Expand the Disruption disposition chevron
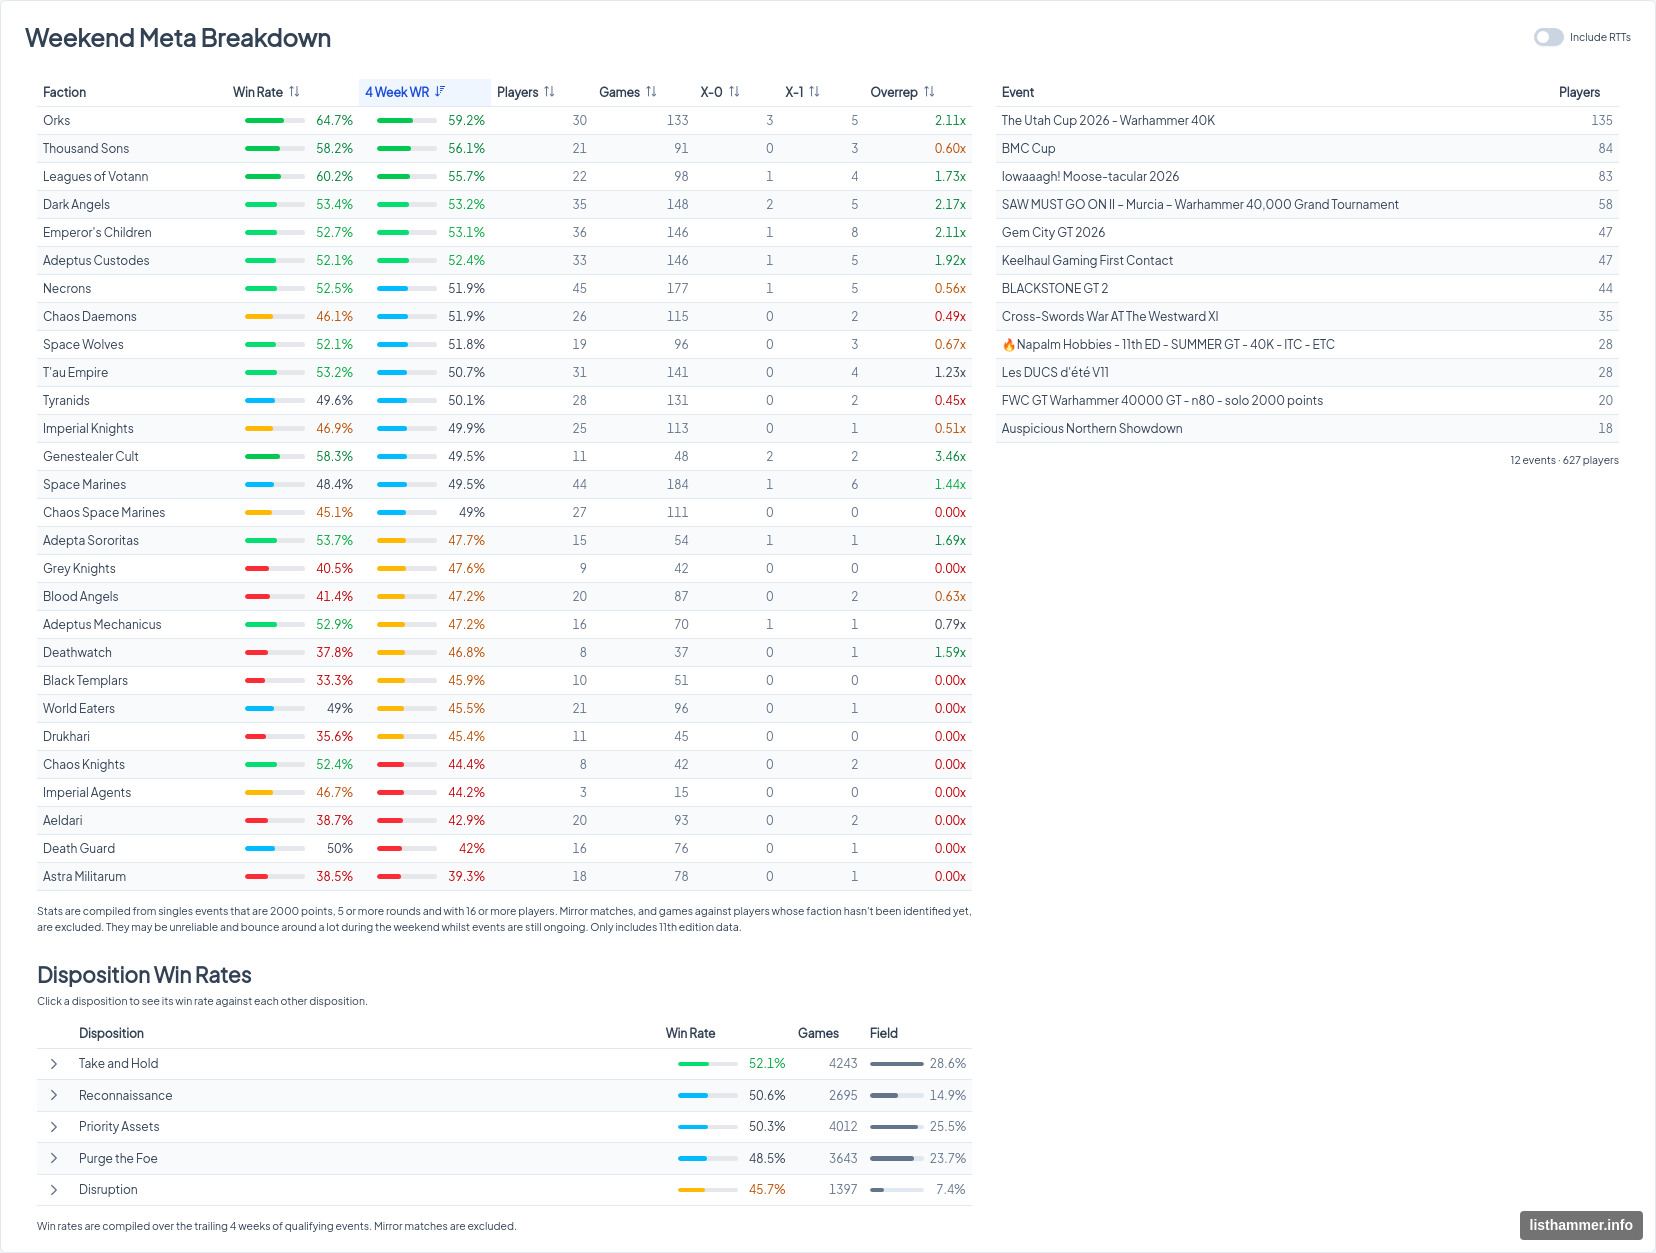 coord(54,1190)
